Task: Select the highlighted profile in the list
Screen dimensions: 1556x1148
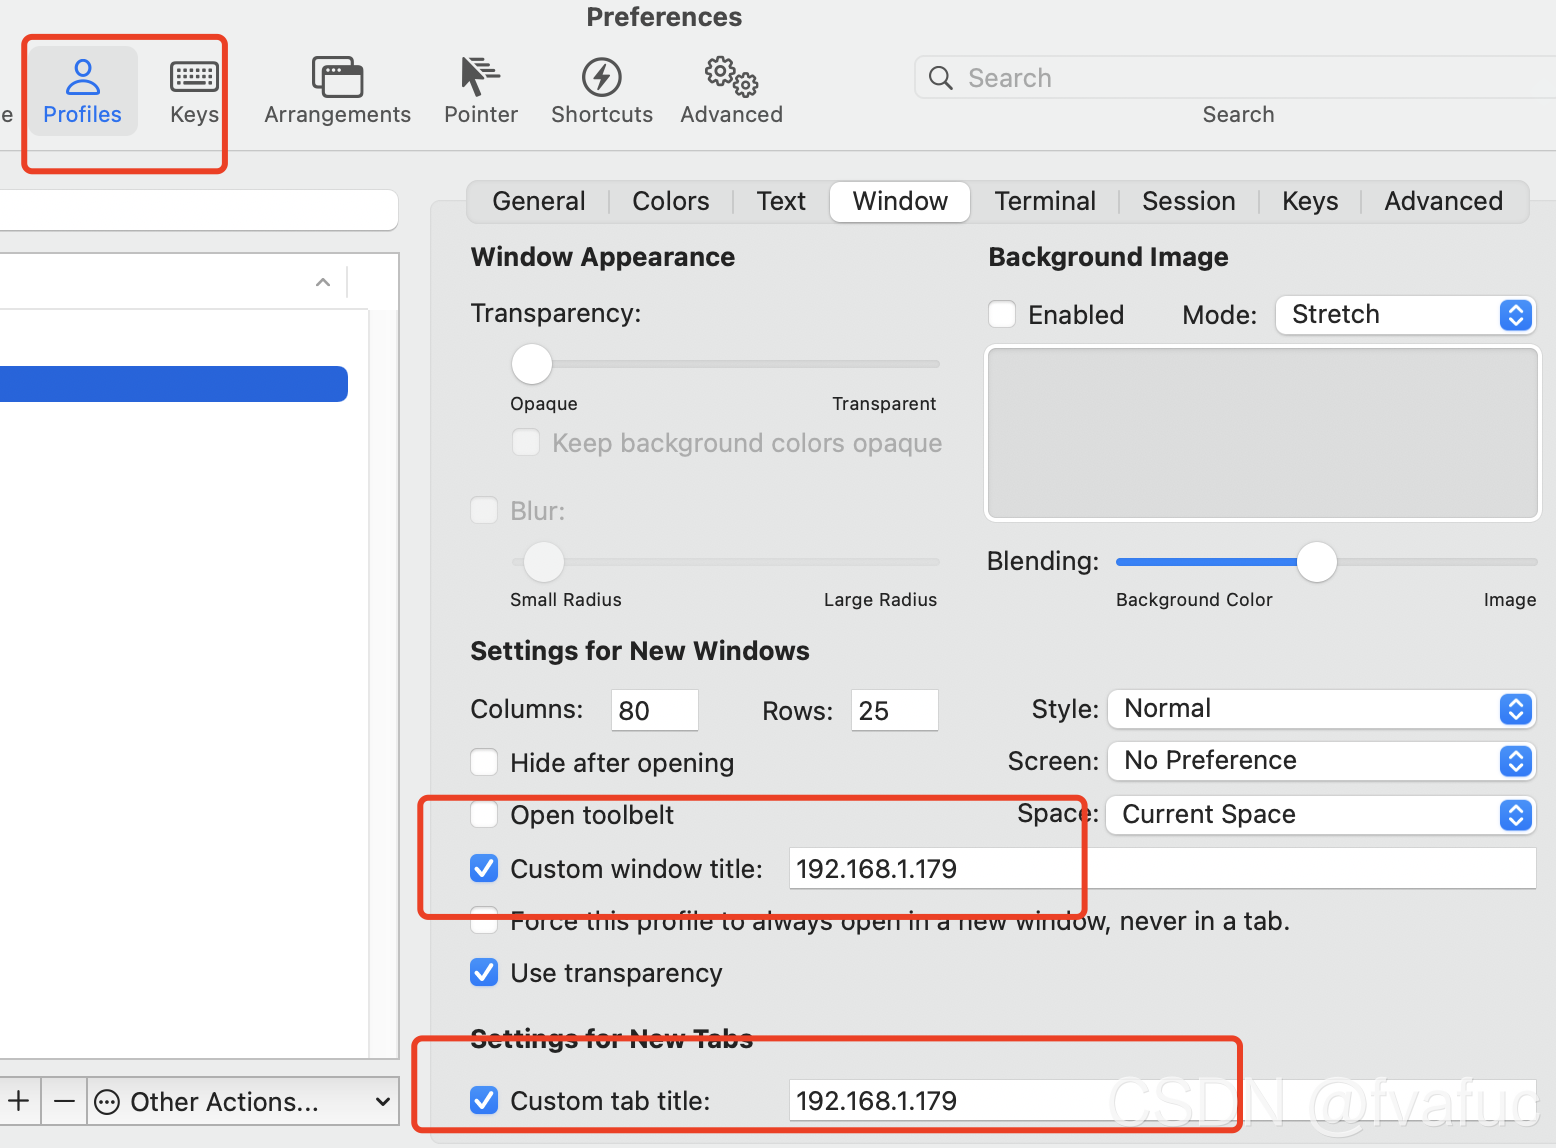Action: 173,384
